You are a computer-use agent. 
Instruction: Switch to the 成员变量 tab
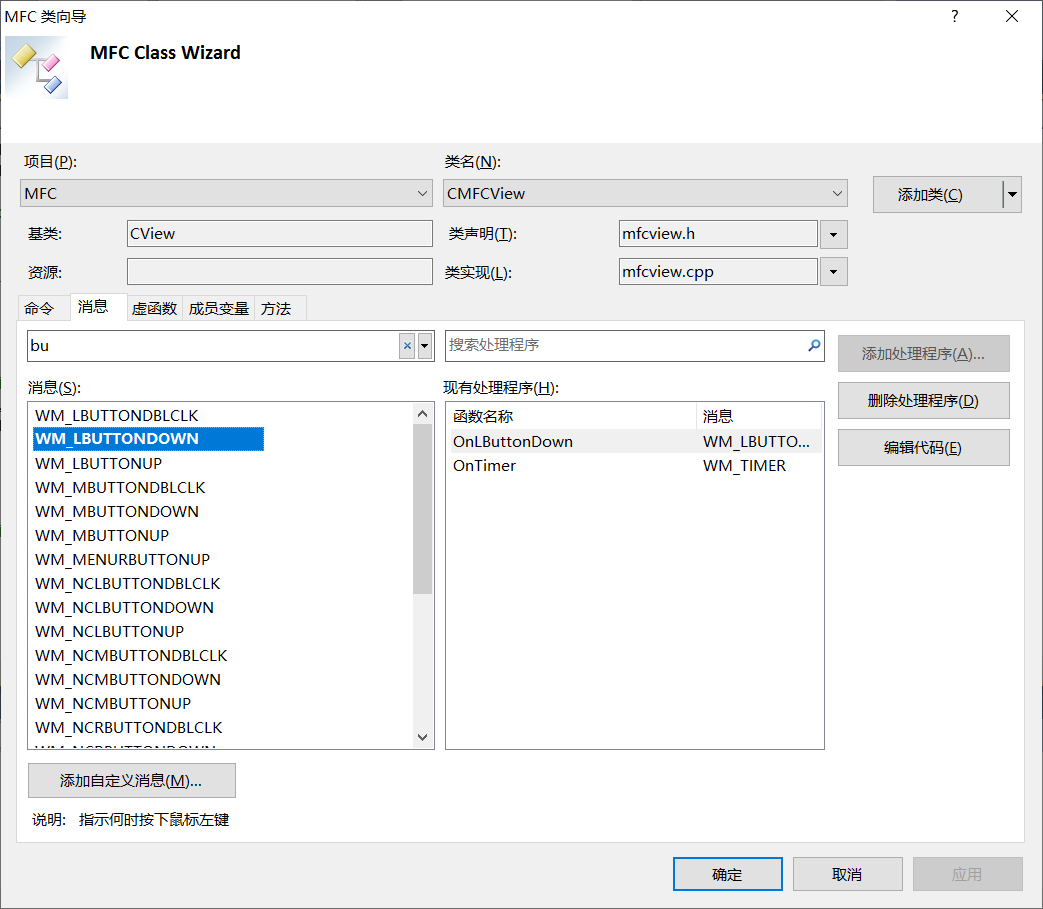point(218,308)
